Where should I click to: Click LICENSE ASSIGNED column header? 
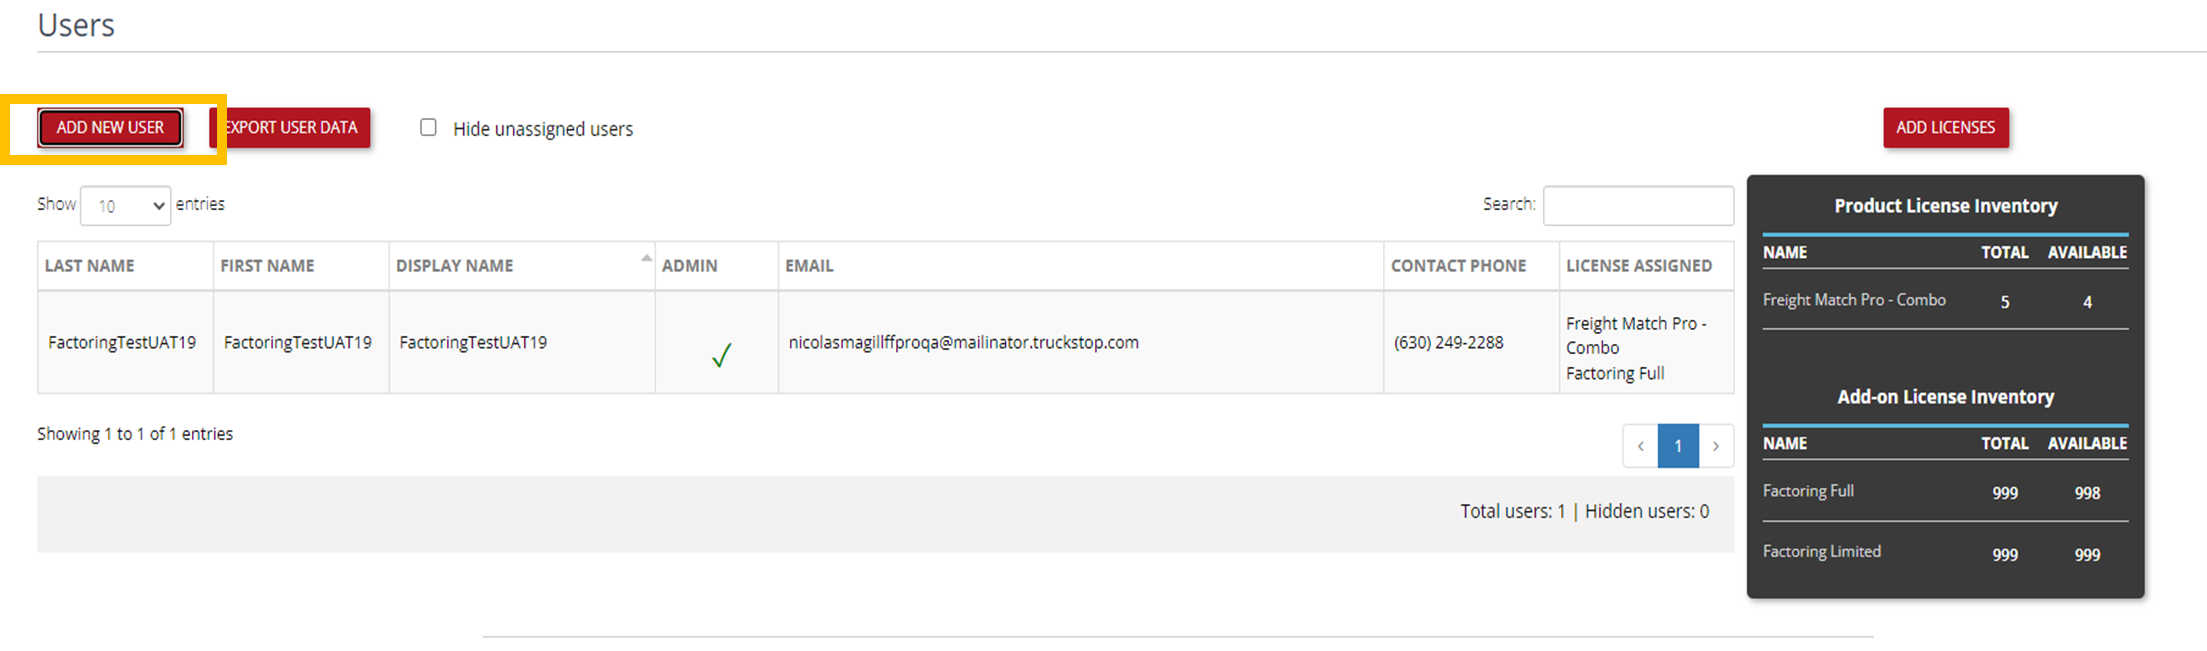pyautogui.click(x=1638, y=265)
